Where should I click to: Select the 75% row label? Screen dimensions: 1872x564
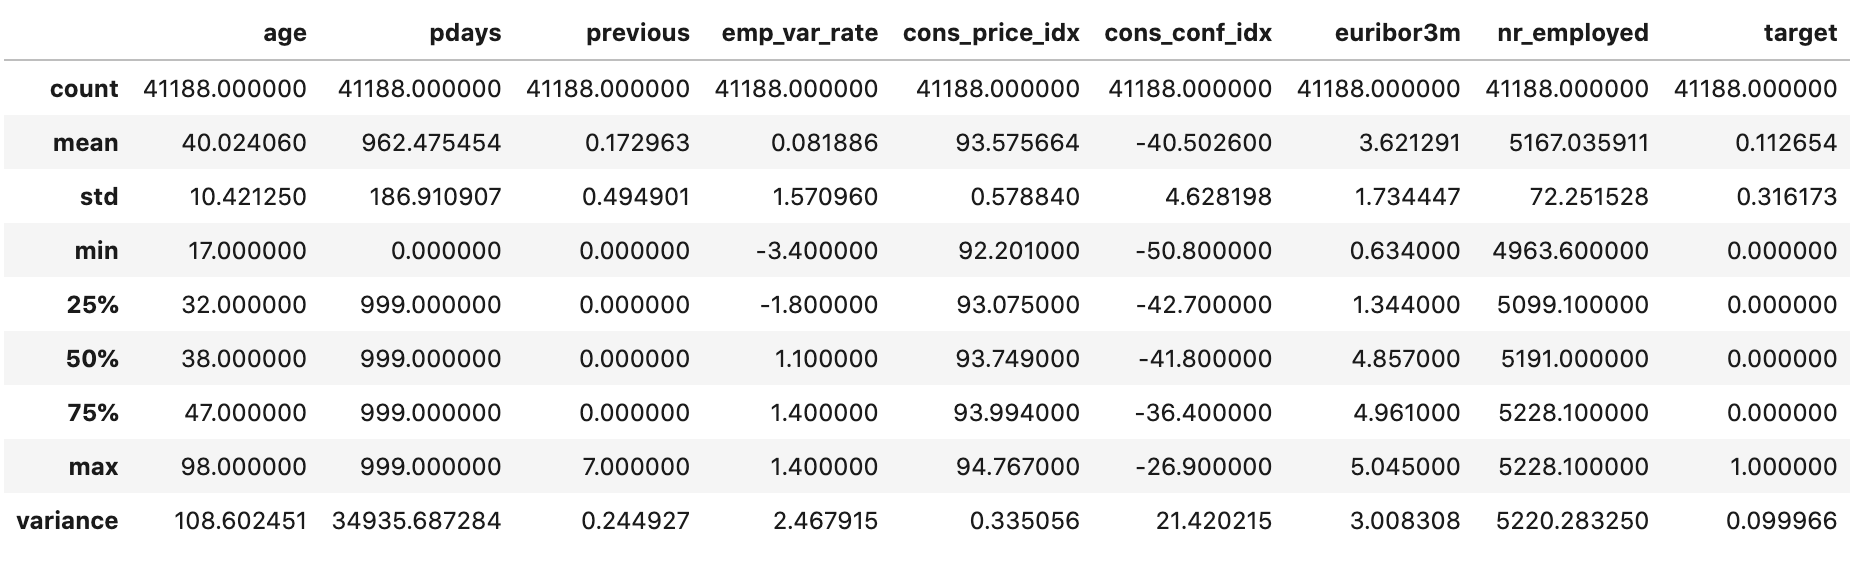coord(93,413)
